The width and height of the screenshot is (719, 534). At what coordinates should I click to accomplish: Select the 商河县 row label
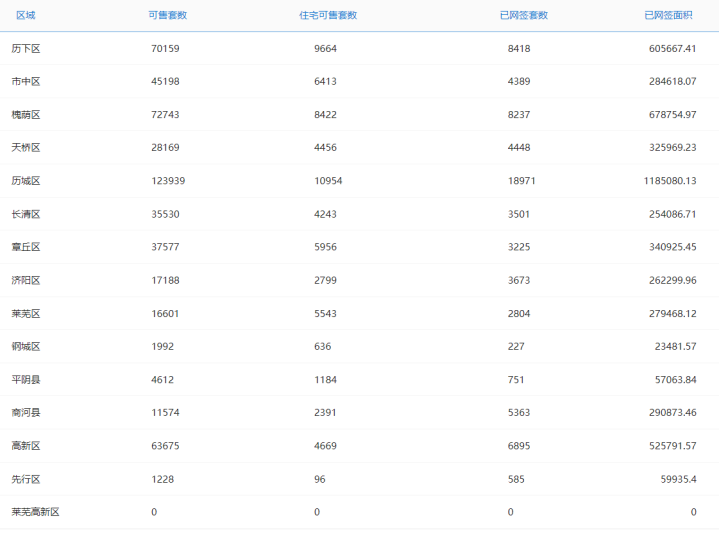(26, 413)
